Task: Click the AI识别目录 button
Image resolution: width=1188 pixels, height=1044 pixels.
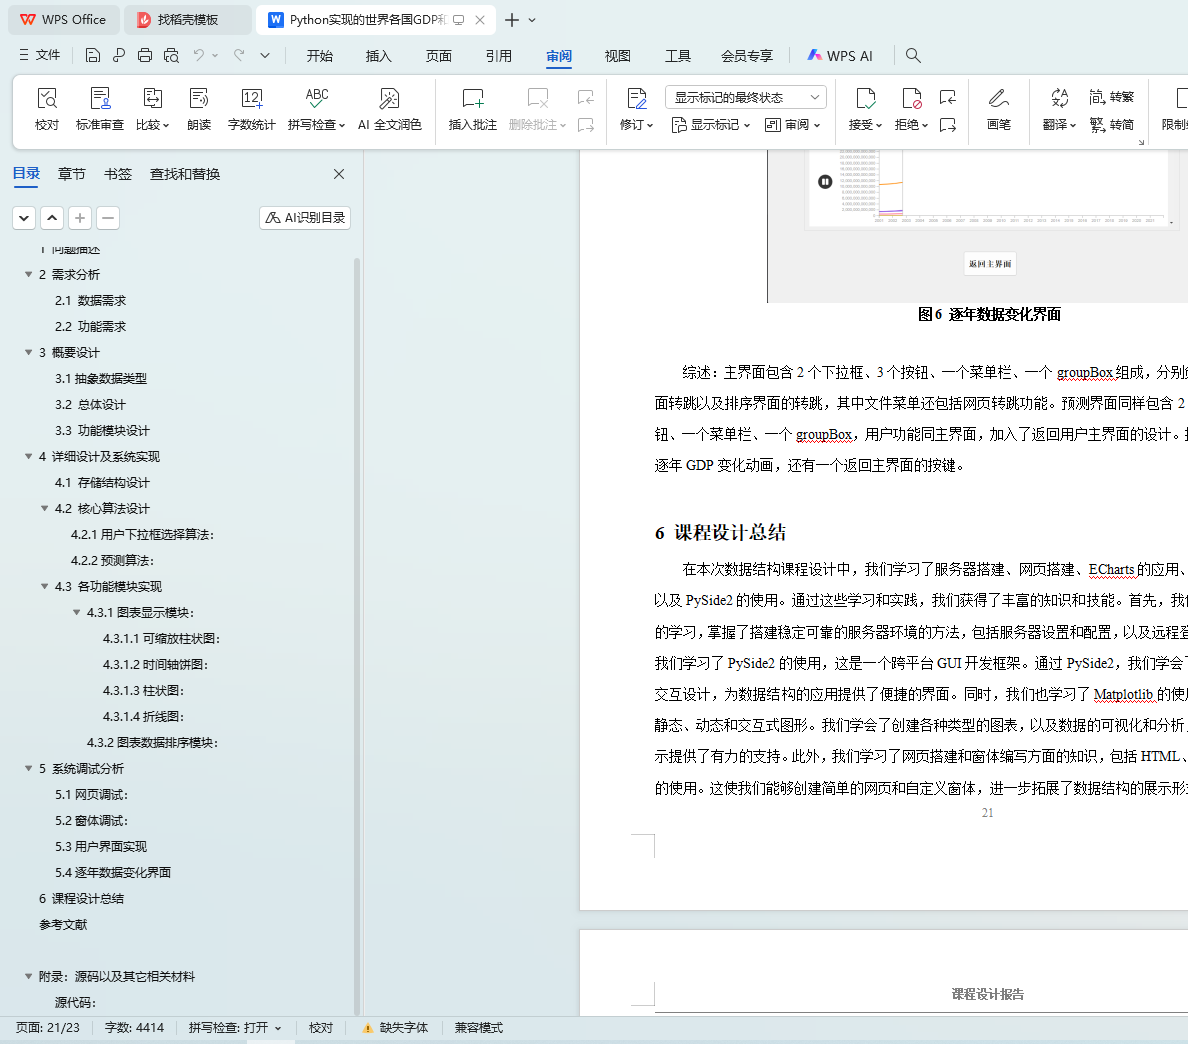Action: click(x=305, y=218)
